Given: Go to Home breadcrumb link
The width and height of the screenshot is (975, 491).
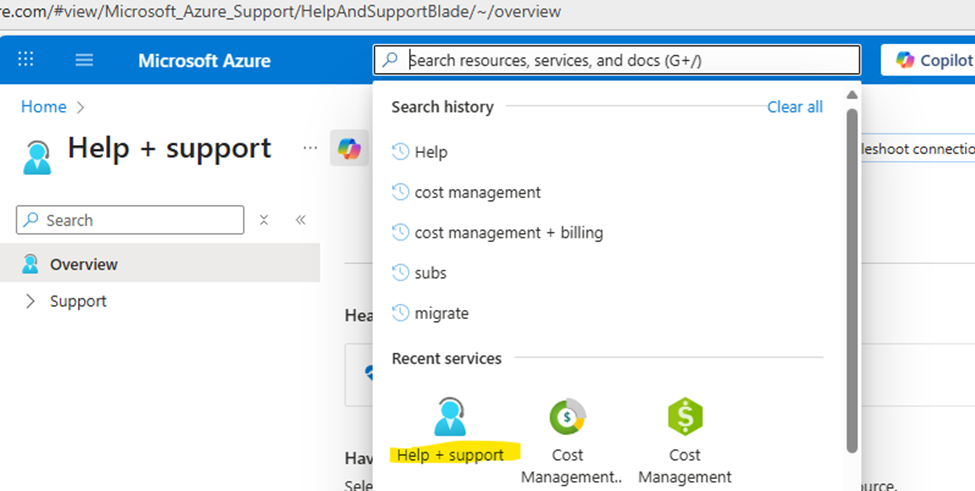Looking at the screenshot, I should point(44,107).
